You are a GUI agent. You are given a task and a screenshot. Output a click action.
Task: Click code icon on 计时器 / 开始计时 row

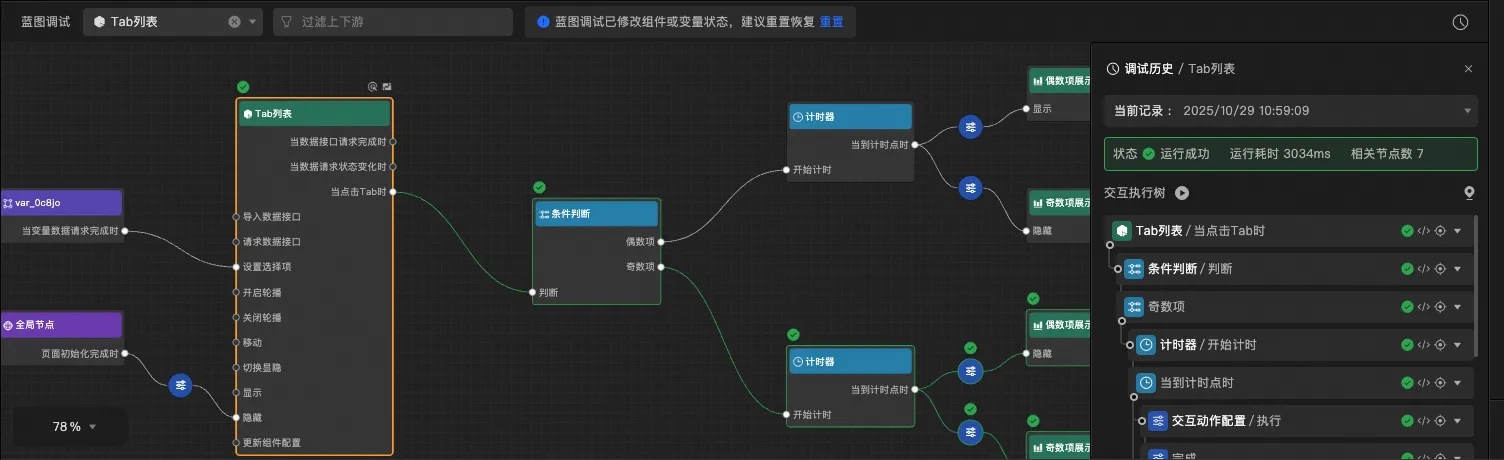click(x=1423, y=345)
